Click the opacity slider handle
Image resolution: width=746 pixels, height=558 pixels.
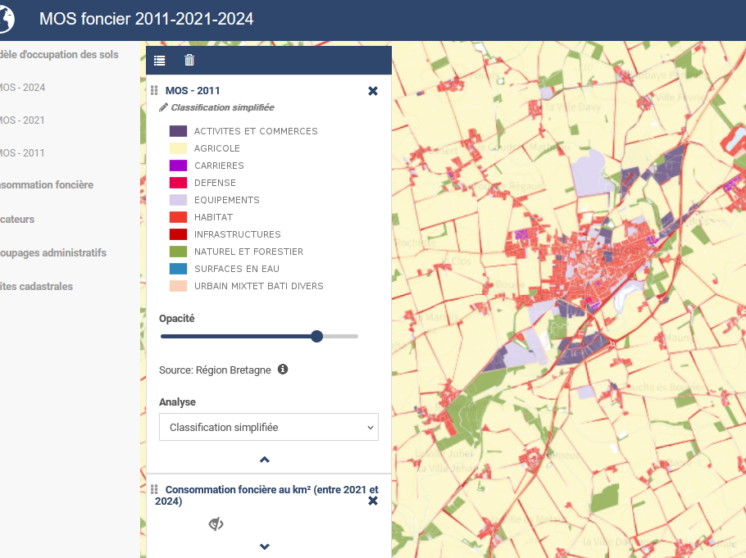317,336
